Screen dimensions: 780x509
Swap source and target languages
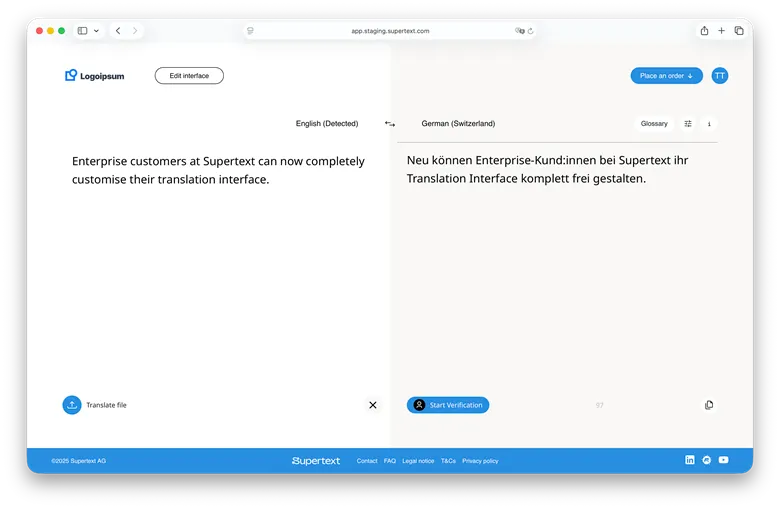(390, 124)
